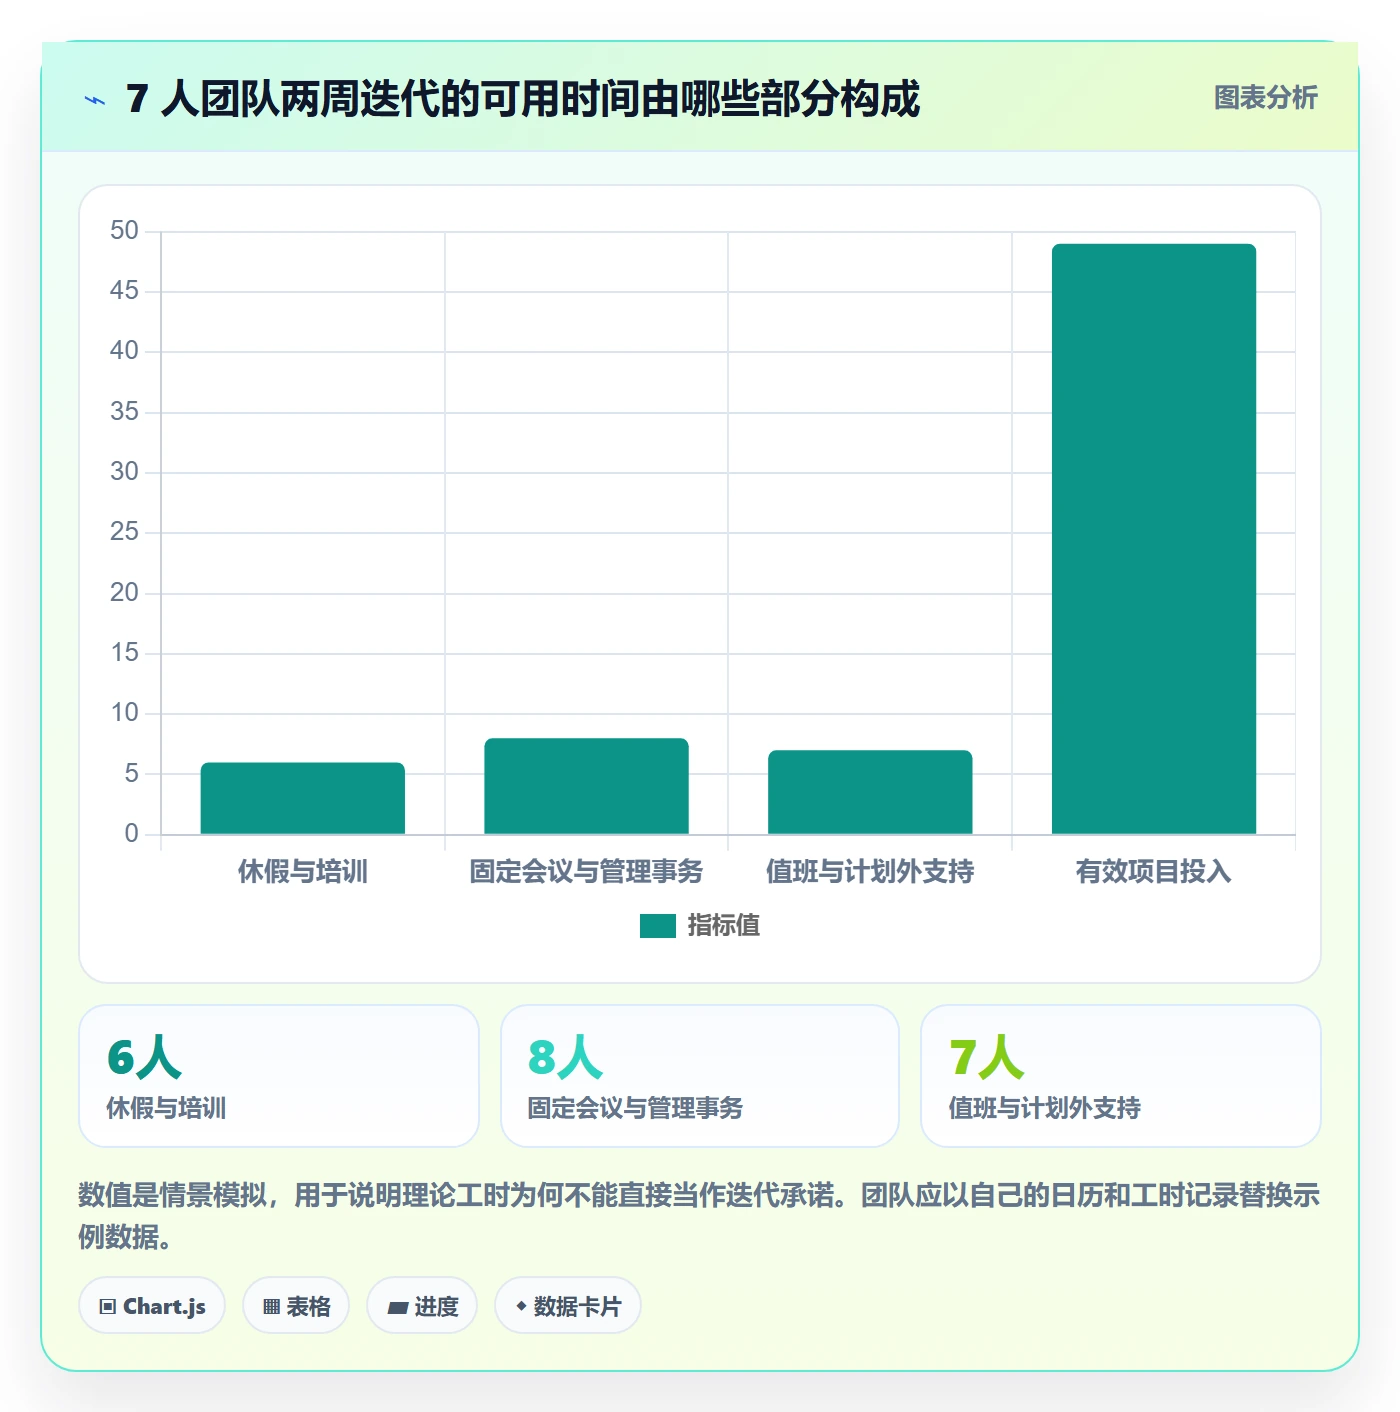Select the 休假与培训 bar in chart

click(x=303, y=798)
